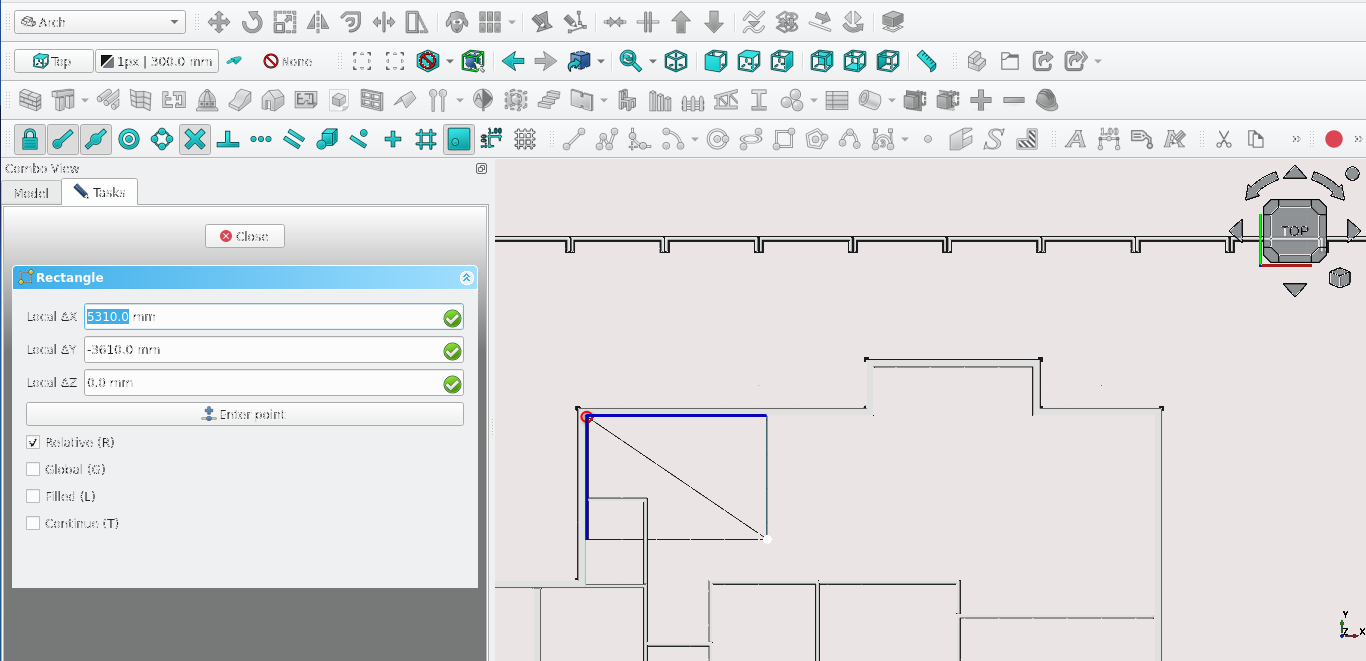
Task: Click the stairs tool icon
Action: click(548, 100)
